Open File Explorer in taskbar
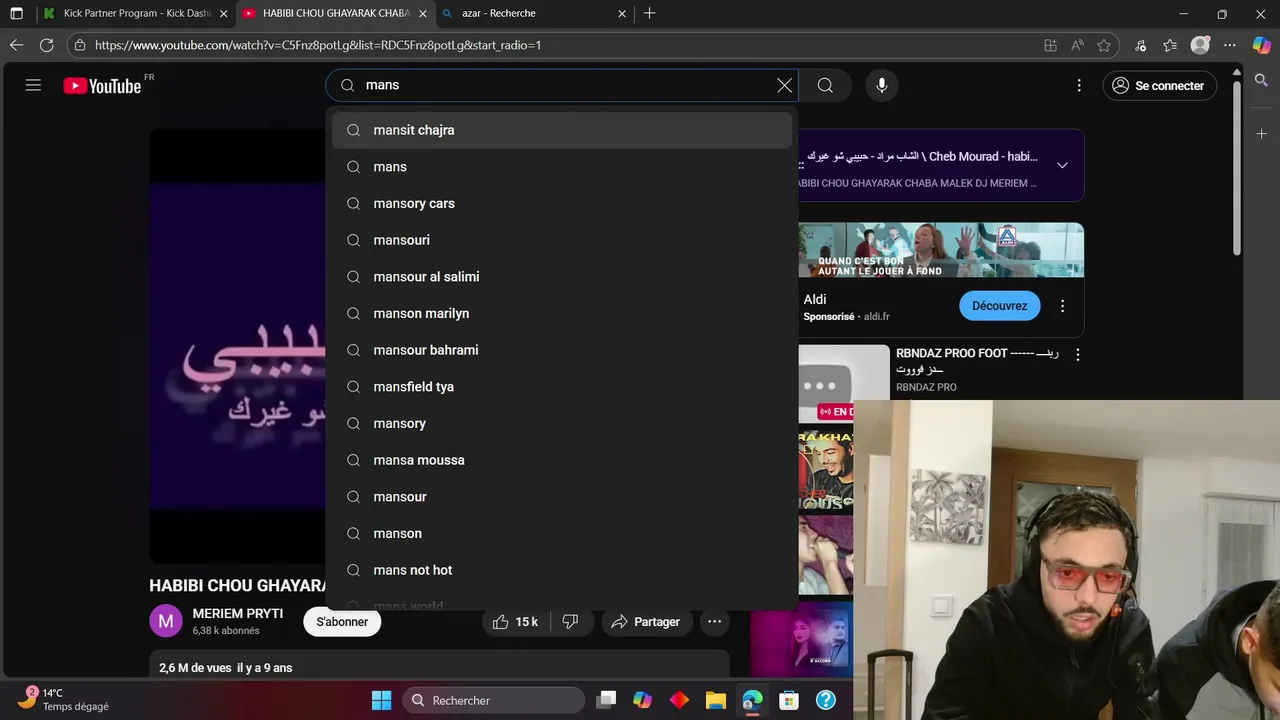Viewport: 1280px width, 720px height. [x=715, y=700]
